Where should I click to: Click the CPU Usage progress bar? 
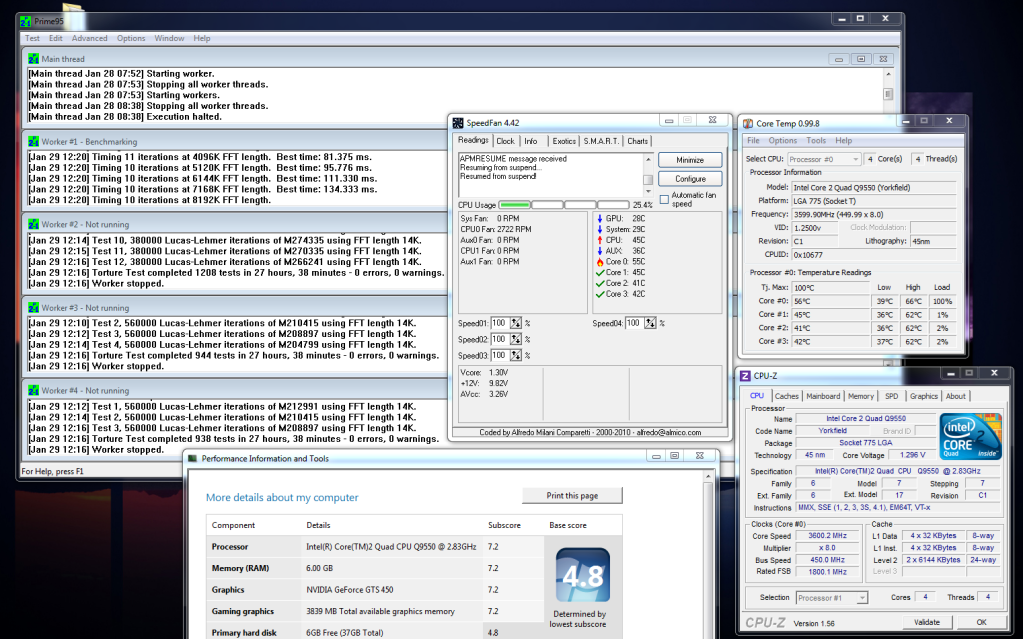click(x=564, y=205)
